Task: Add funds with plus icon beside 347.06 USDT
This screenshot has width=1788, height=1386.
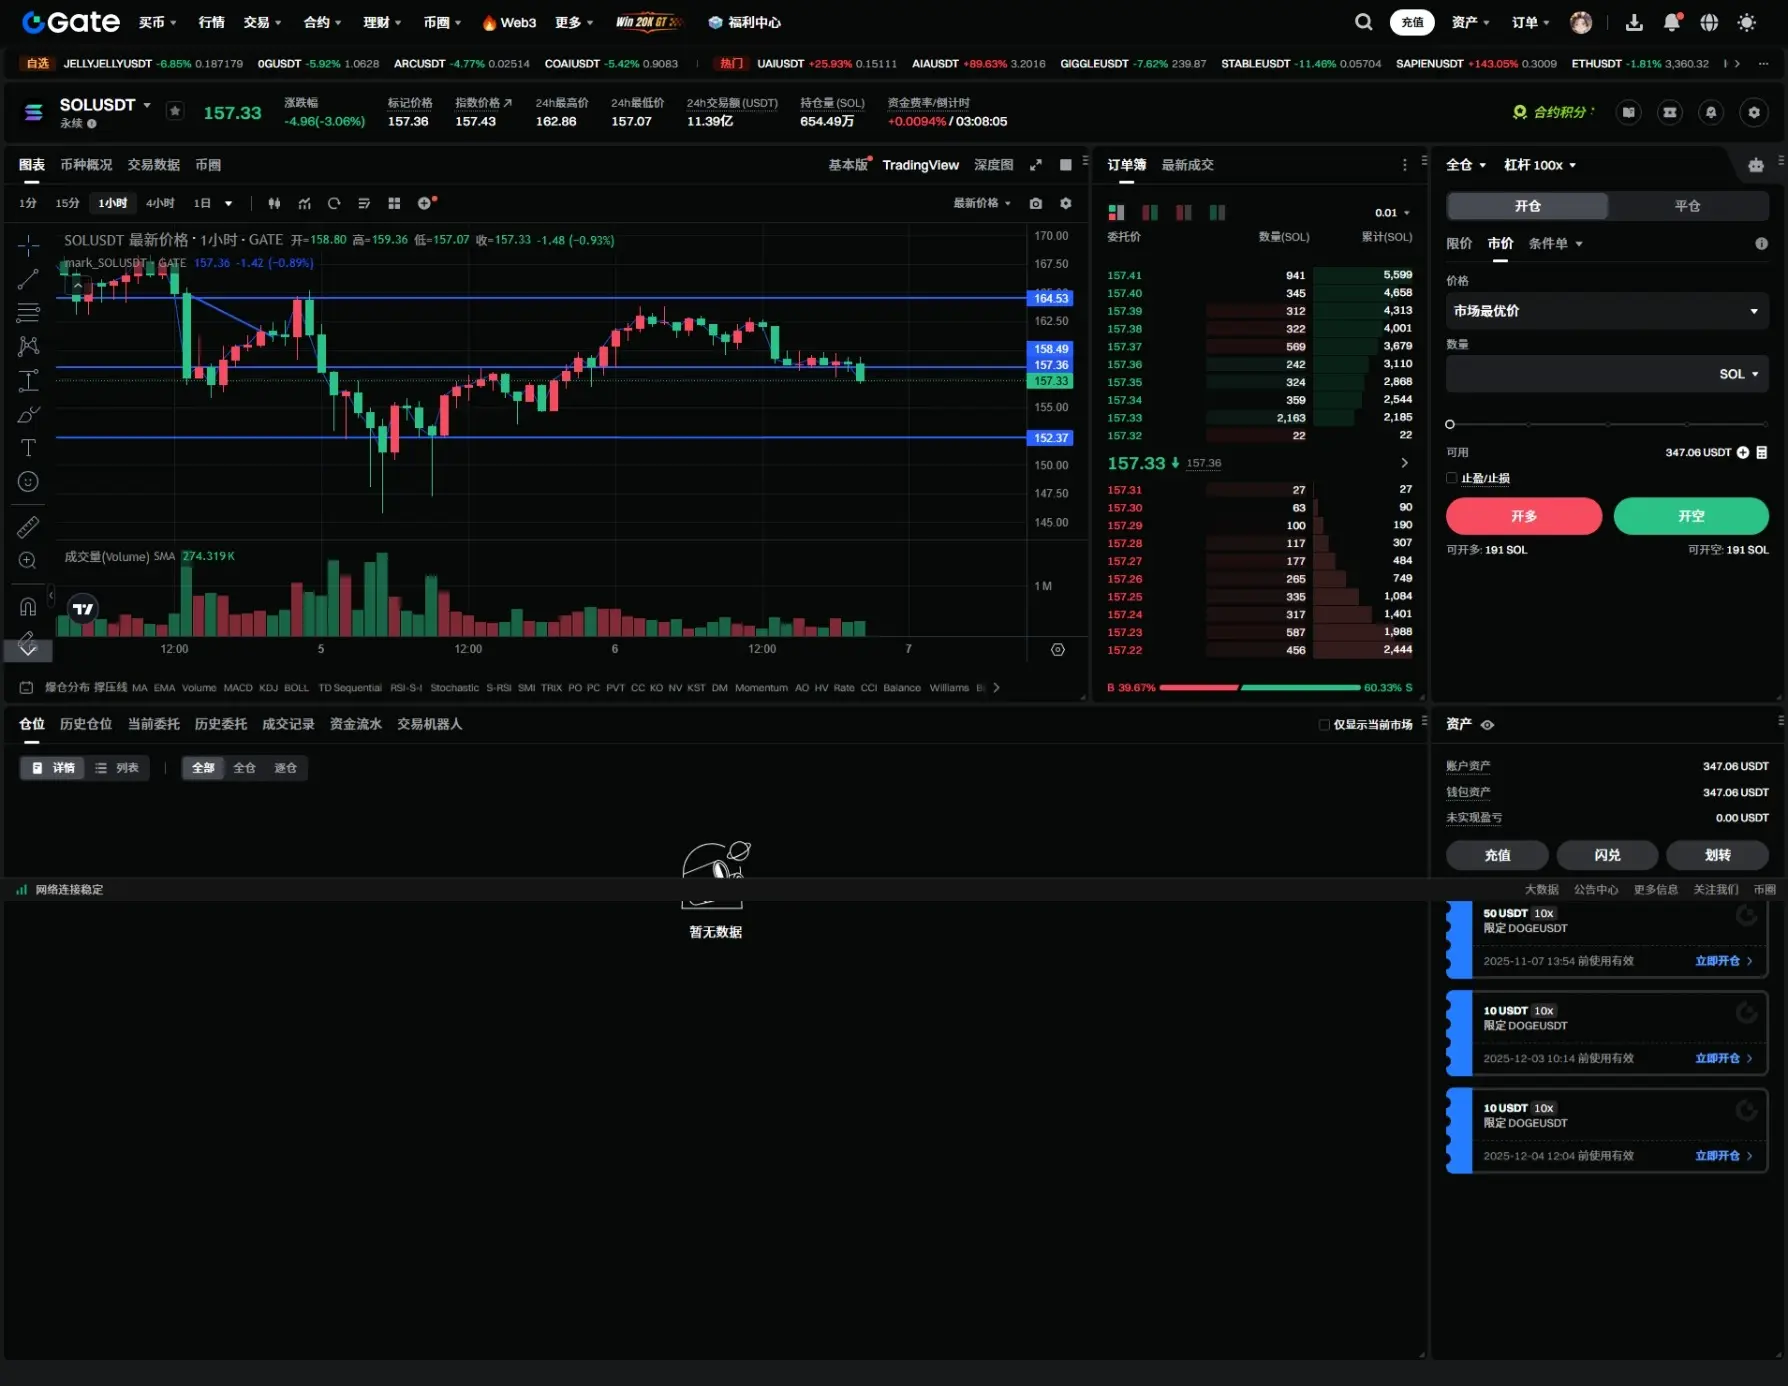Action: tap(1743, 452)
